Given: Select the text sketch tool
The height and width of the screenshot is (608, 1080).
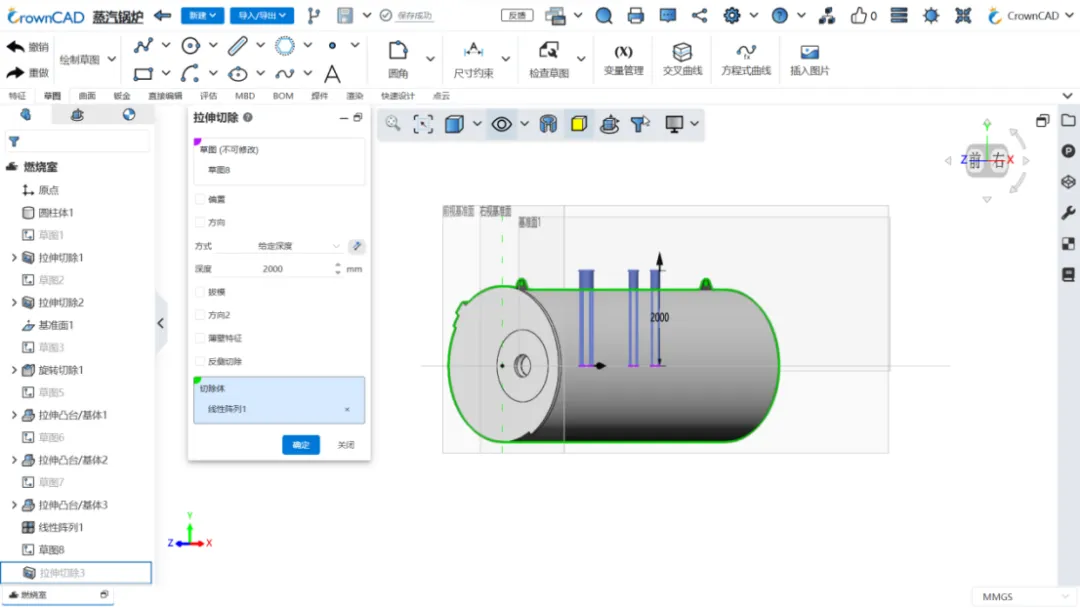Looking at the screenshot, I should pyautogui.click(x=332, y=73).
